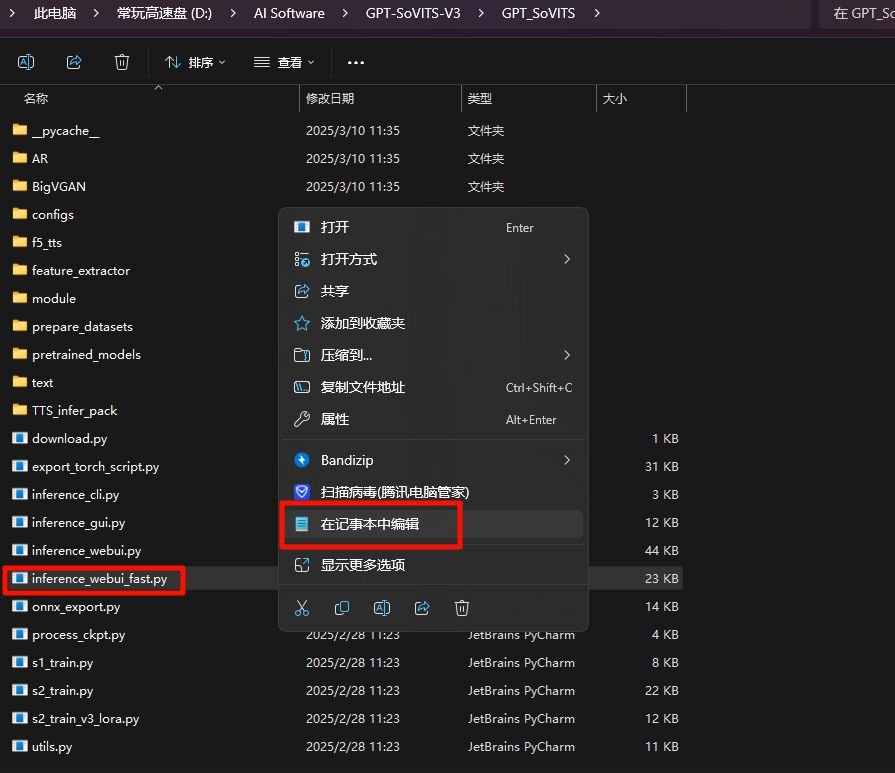Click the 修改日期 column header

(330, 99)
